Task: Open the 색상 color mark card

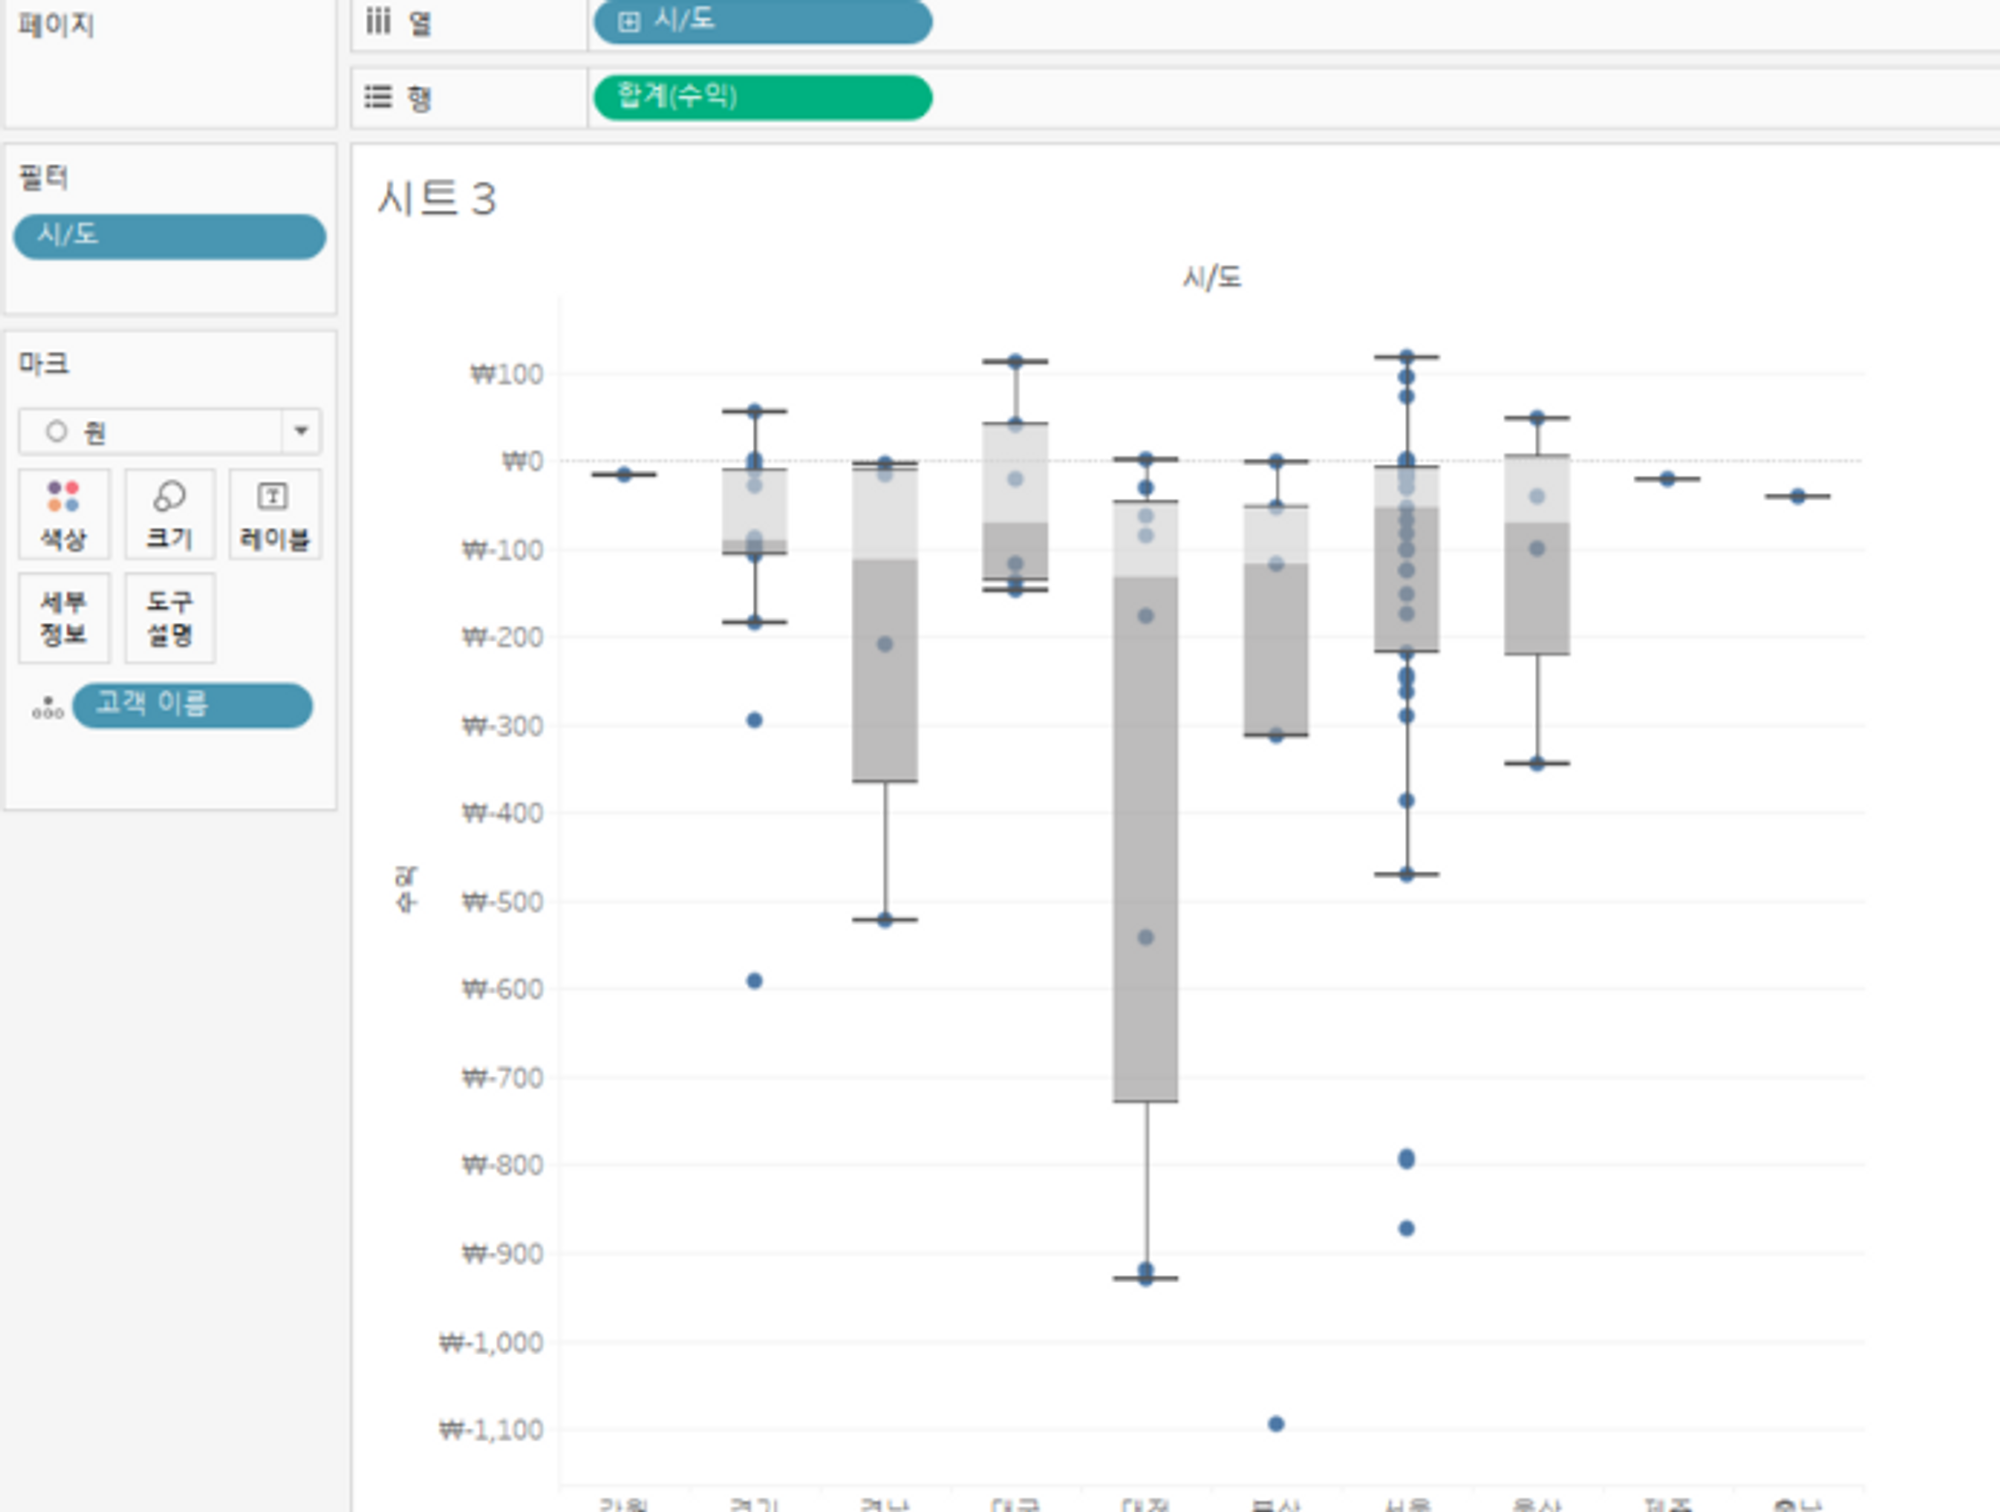Action: click(63, 514)
